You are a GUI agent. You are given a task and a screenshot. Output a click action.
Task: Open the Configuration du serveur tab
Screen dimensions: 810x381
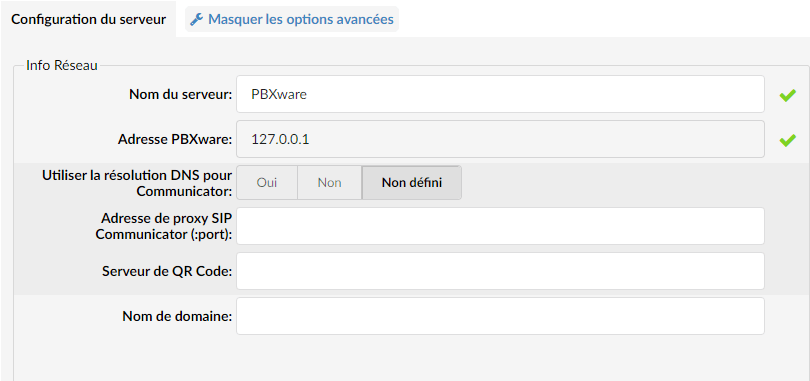(88, 20)
